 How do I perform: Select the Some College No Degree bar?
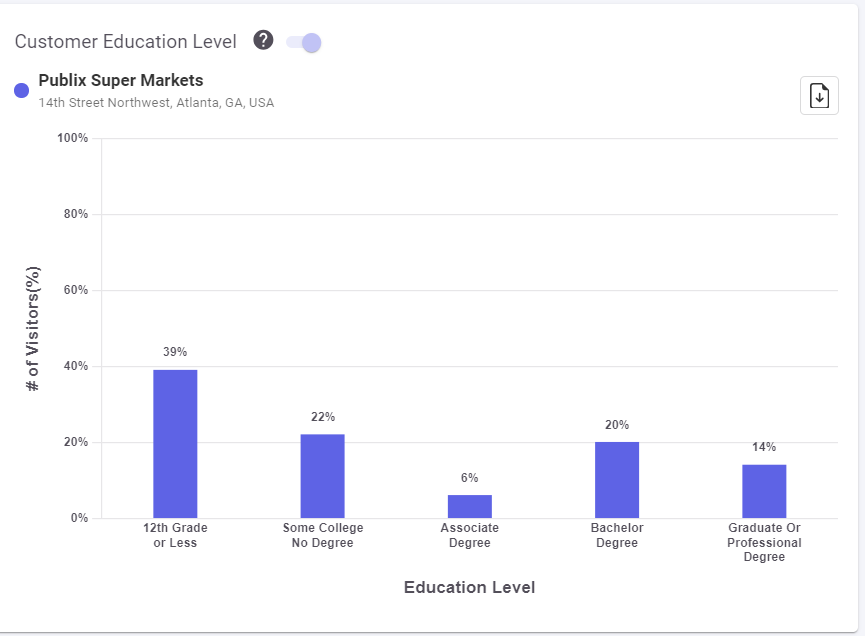[x=322, y=476]
